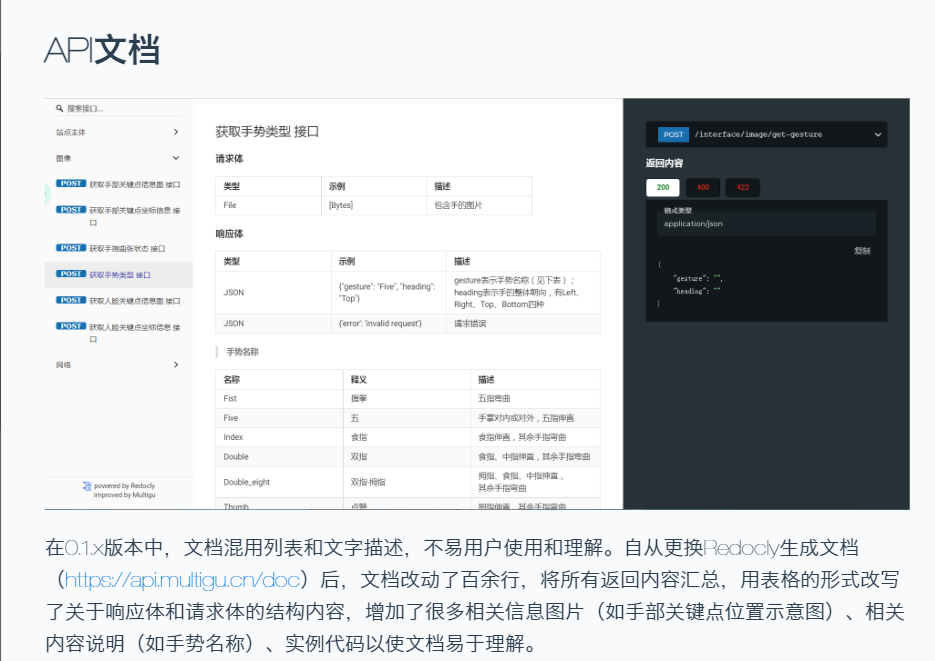Image resolution: width=935 pixels, height=661 pixels.
Task: Collapse the 图像 section chevron
Action: (x=176, y=158)
